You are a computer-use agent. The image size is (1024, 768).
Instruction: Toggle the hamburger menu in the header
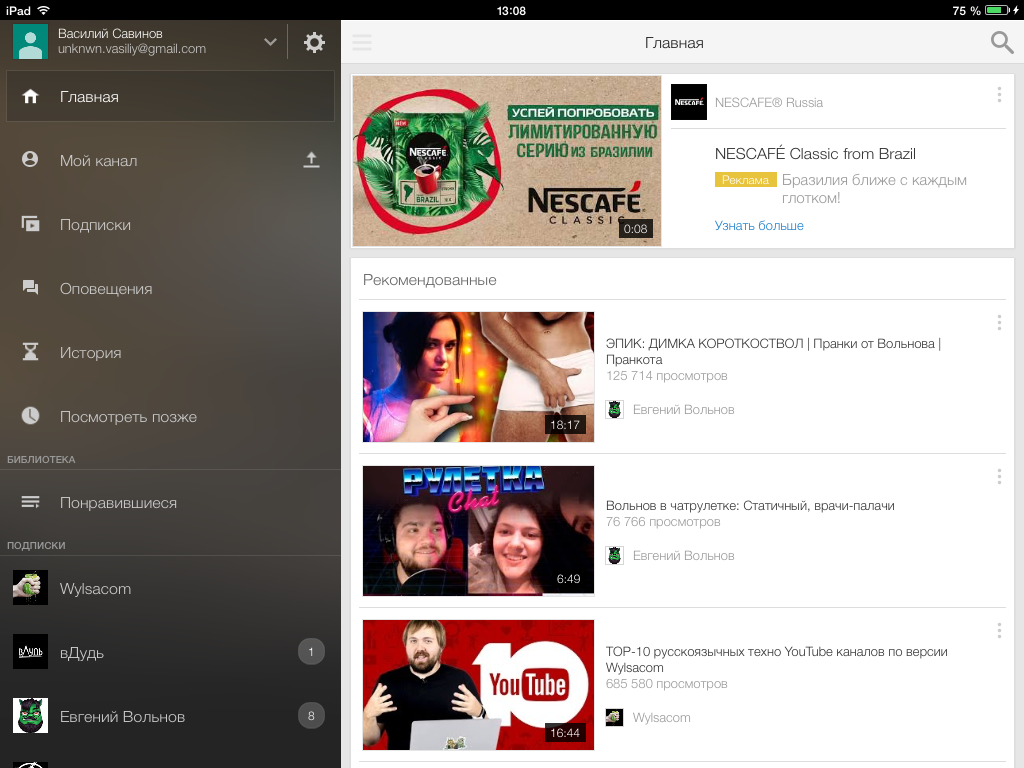(x=362, y=42)
